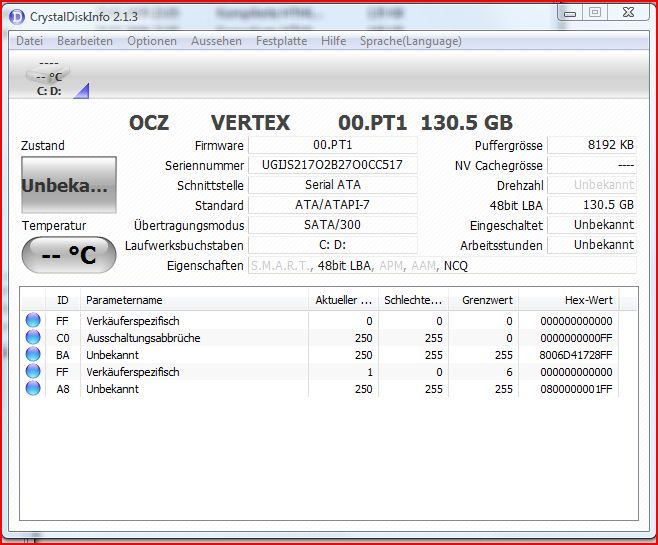Screen dimensions: 658x545
Task: Click status orb of the A8 Unbekannt row
Action: coord(33,389)
